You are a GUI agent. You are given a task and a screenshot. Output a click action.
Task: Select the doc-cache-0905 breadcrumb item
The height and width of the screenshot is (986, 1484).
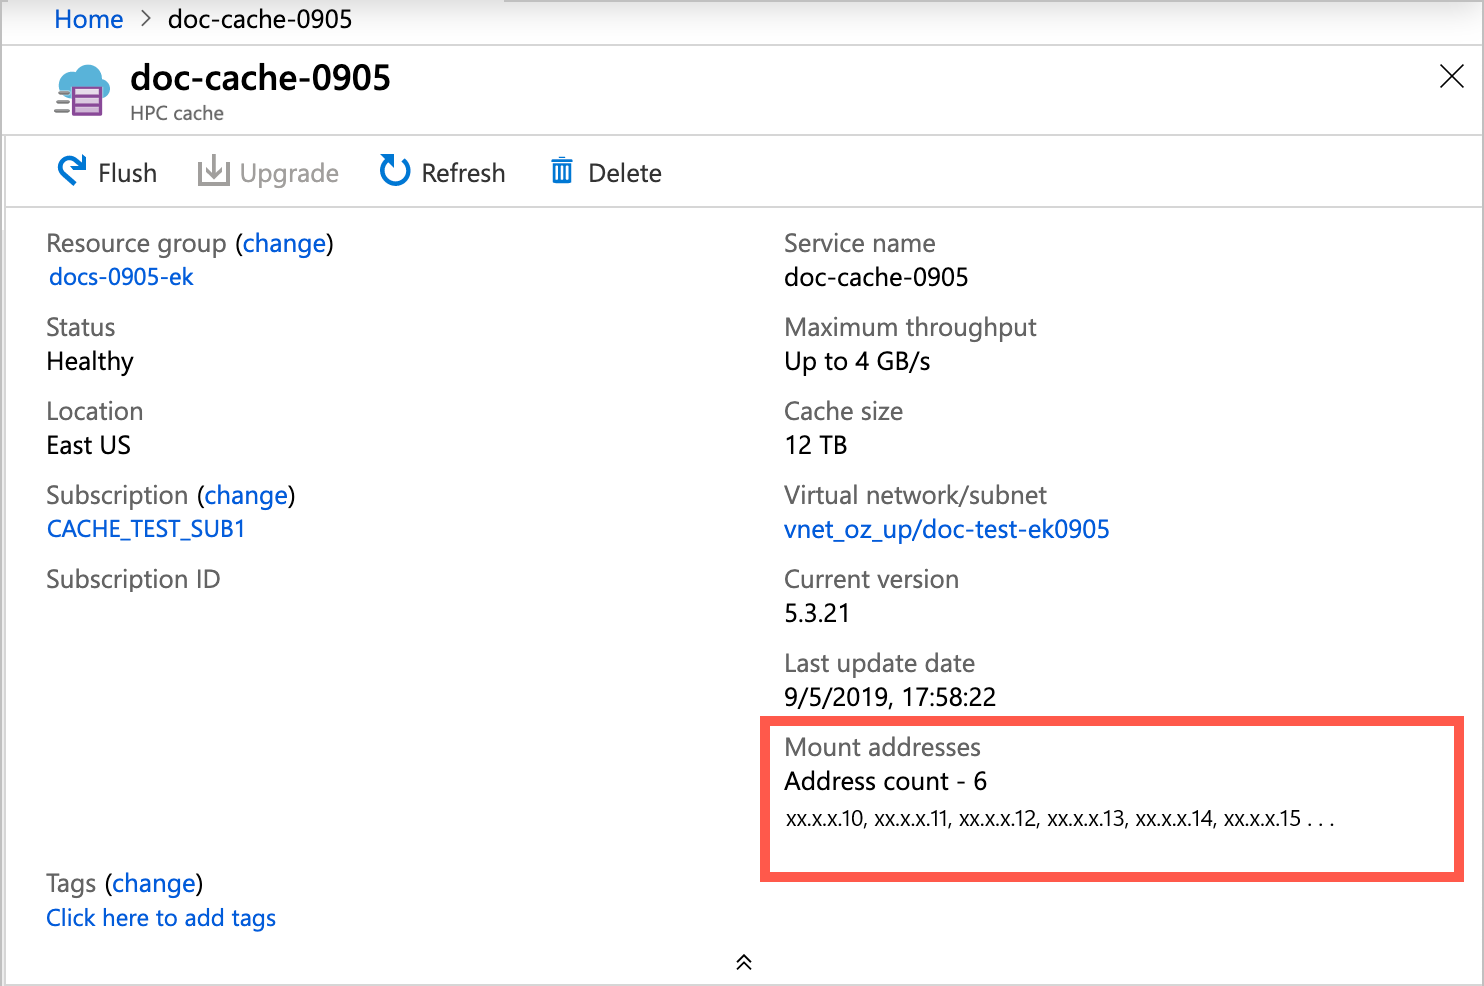tap(259, 19)
